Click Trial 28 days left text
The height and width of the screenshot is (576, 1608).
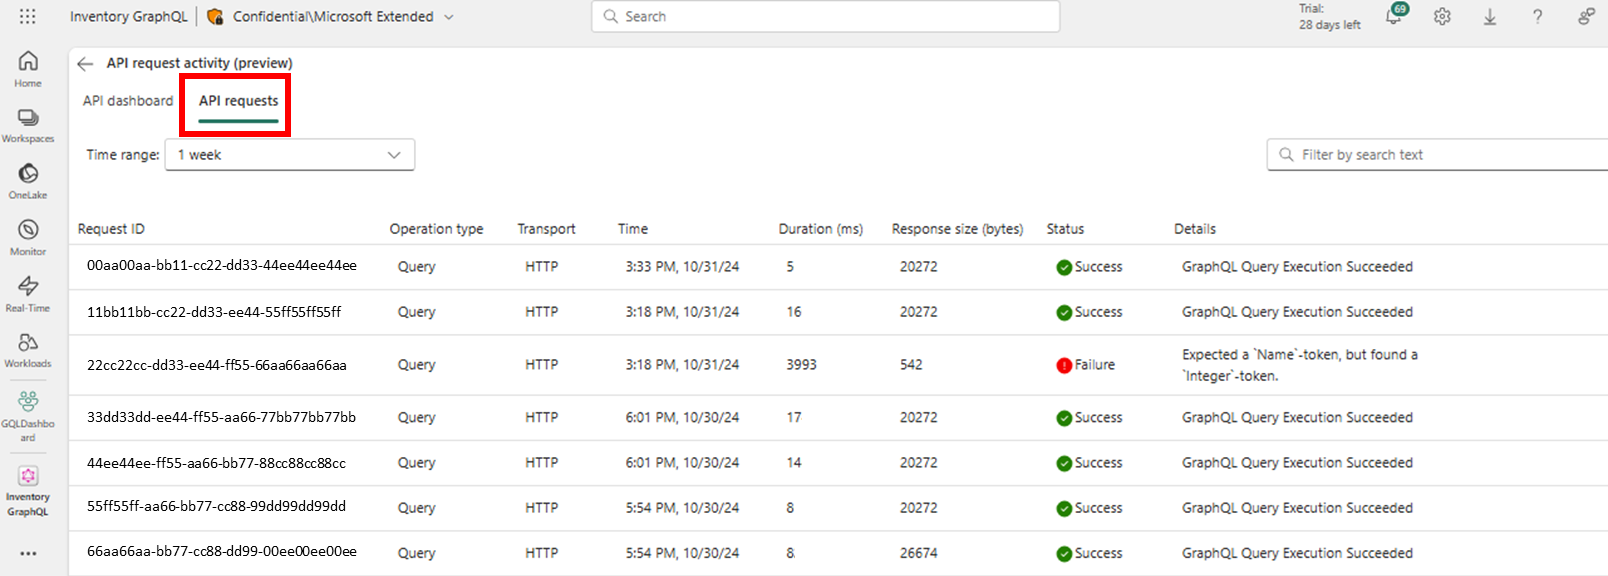tap(1330, 16)
